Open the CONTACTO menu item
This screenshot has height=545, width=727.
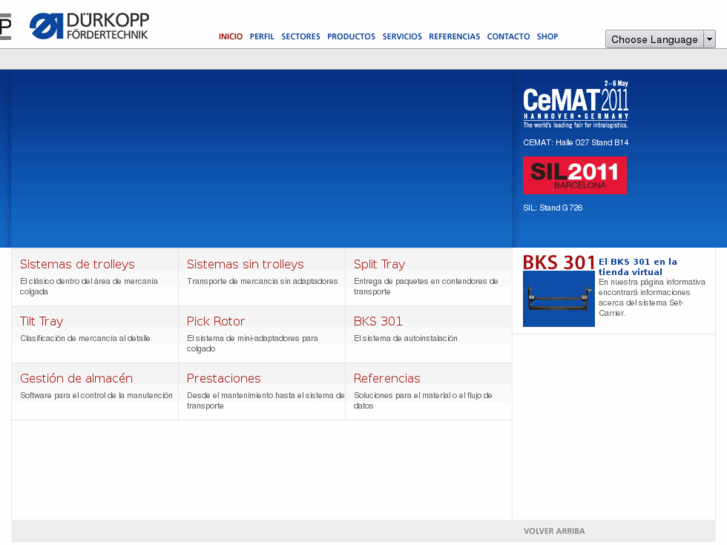pyautogui.click(x=508, y=37)
